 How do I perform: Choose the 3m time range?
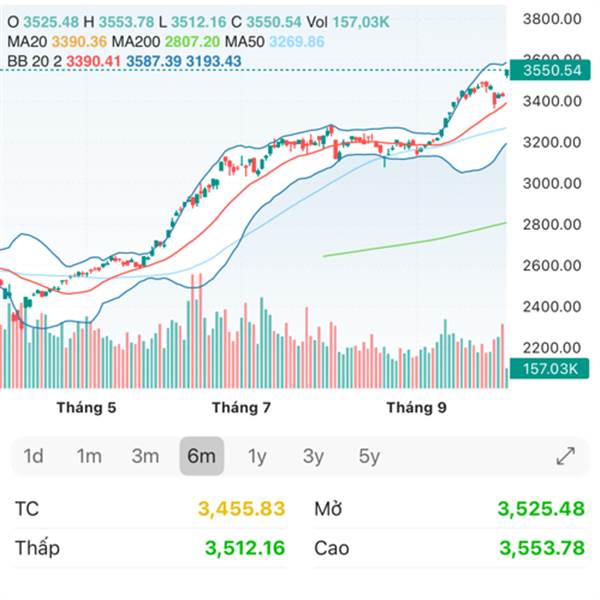click(145, 457)
